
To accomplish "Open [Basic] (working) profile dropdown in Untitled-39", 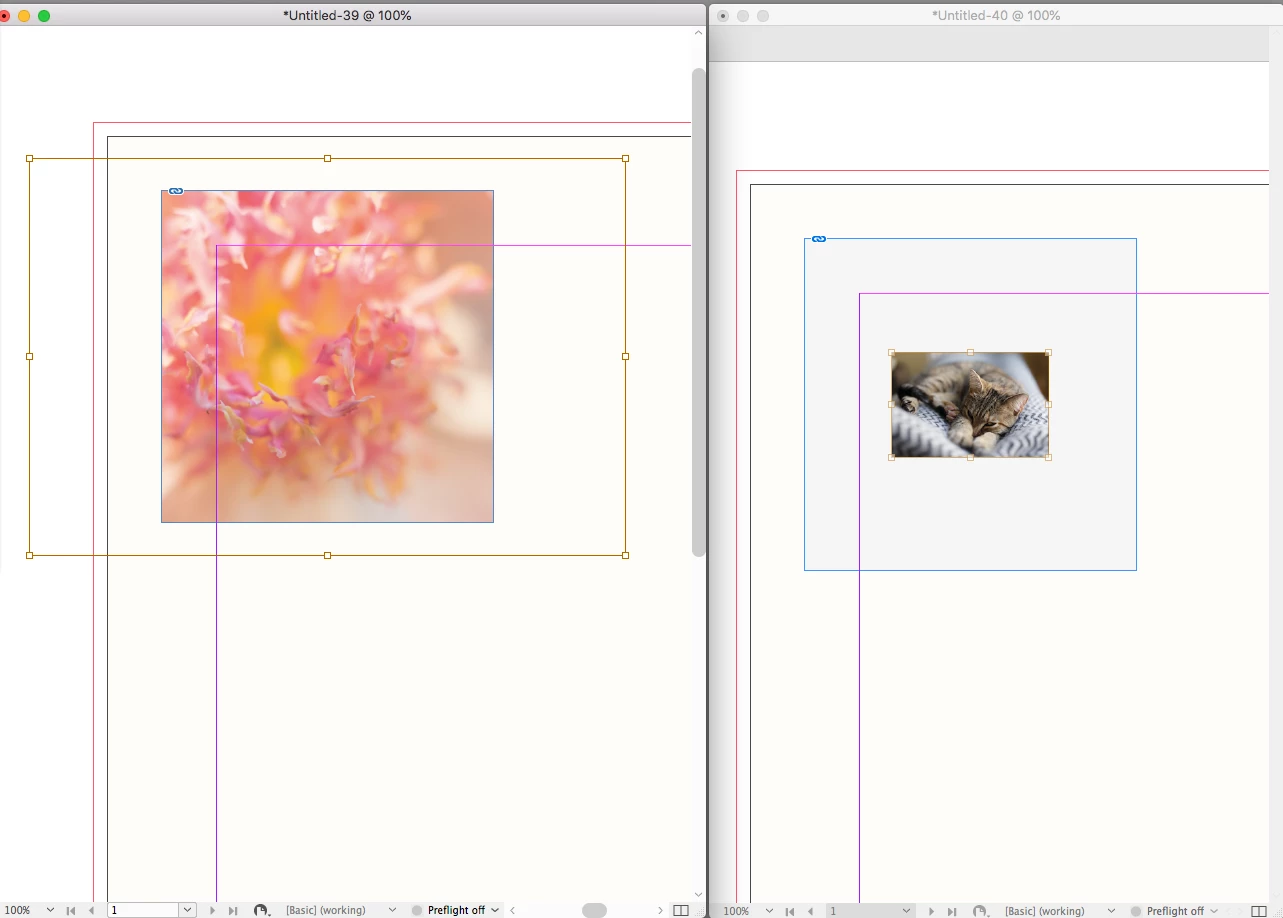I will [x=392, y=910].
